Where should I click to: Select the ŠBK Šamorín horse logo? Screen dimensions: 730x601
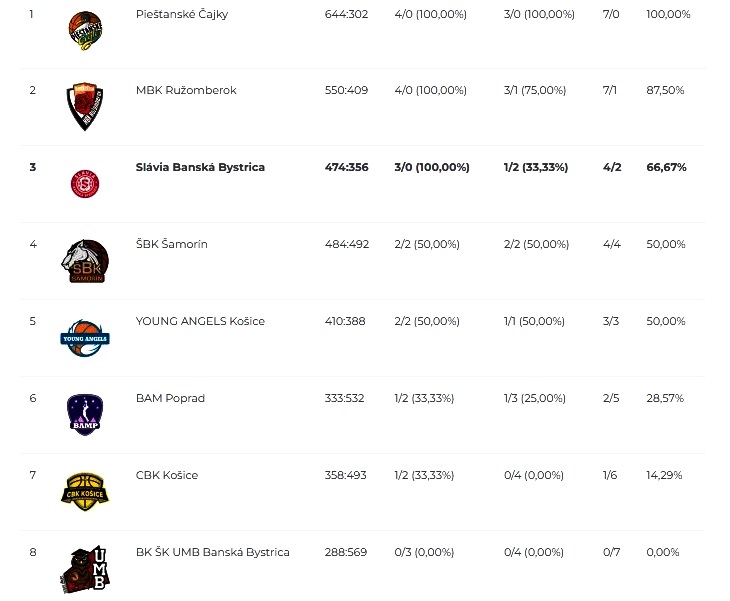pyautogui.click(x=85, y=261)
